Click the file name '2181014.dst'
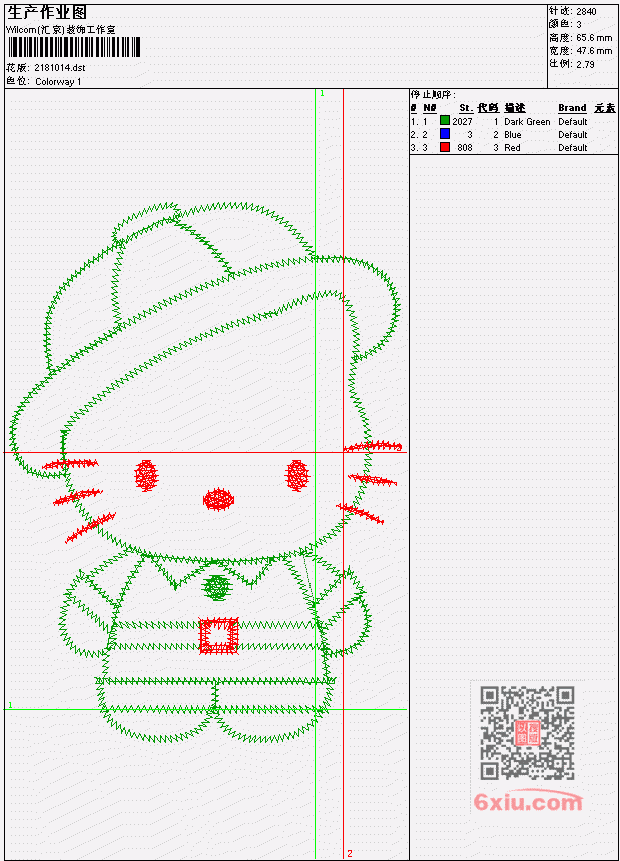The height and width of the screenshot is (861, 620). click(60, 68)
